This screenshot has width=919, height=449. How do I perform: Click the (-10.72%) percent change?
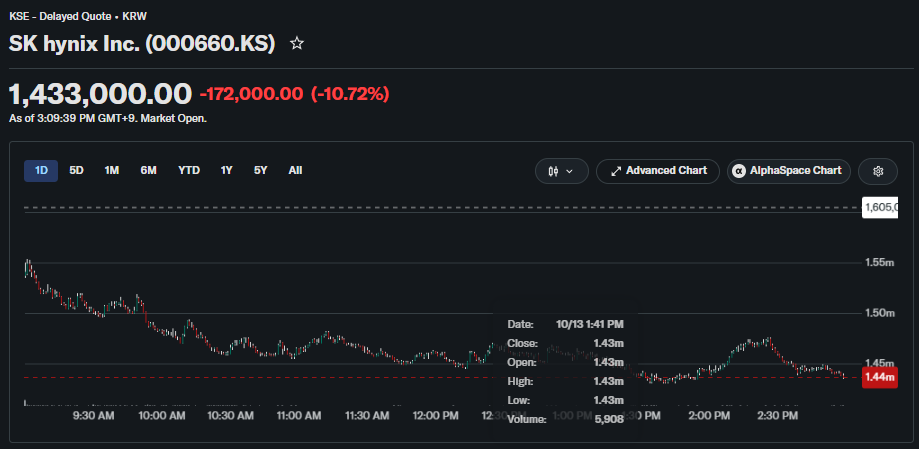tap(350, 94)
